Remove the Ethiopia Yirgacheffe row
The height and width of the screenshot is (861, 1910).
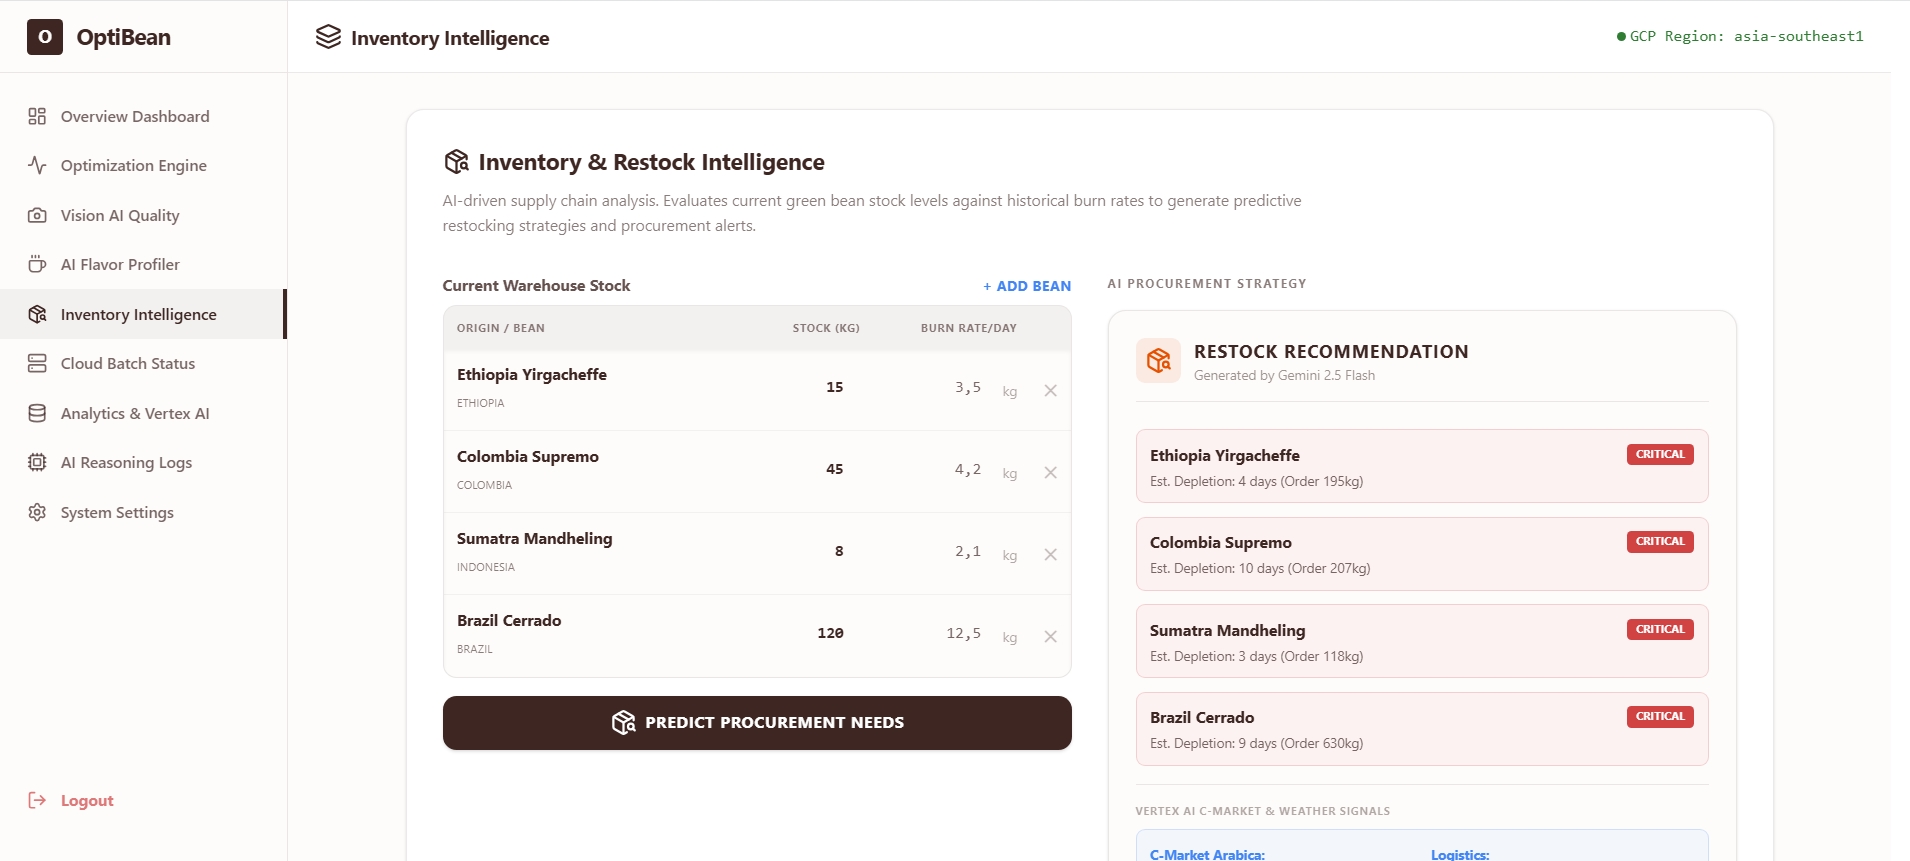1050,391
